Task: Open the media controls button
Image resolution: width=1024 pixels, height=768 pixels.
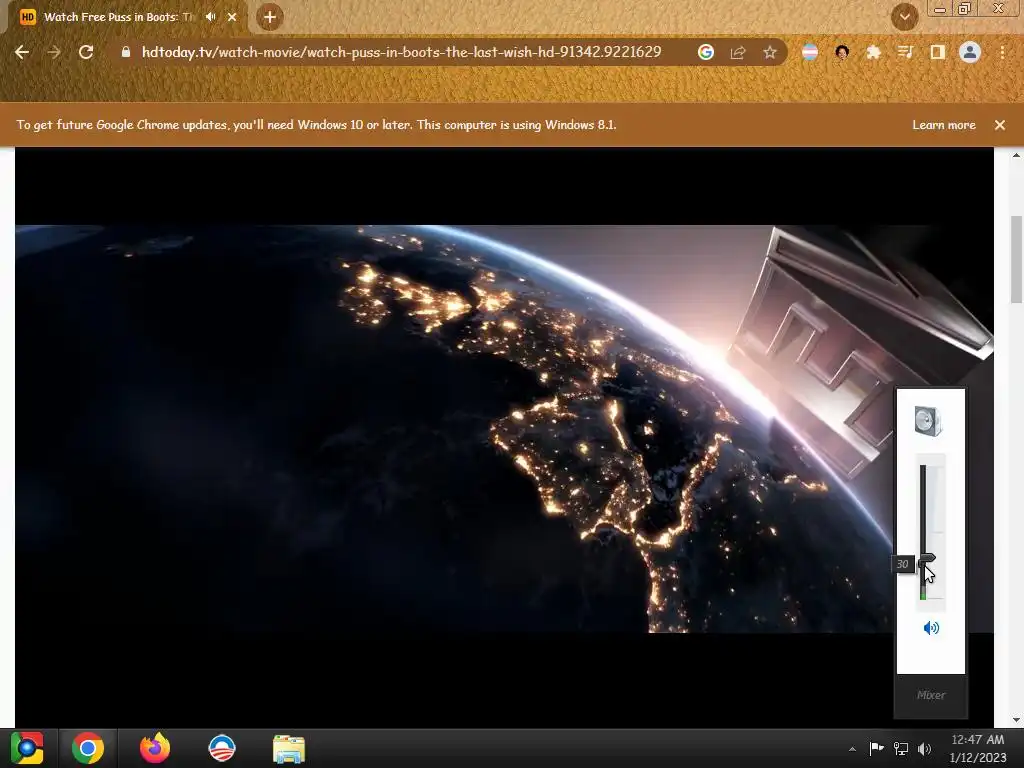Action: pos(905,52)
